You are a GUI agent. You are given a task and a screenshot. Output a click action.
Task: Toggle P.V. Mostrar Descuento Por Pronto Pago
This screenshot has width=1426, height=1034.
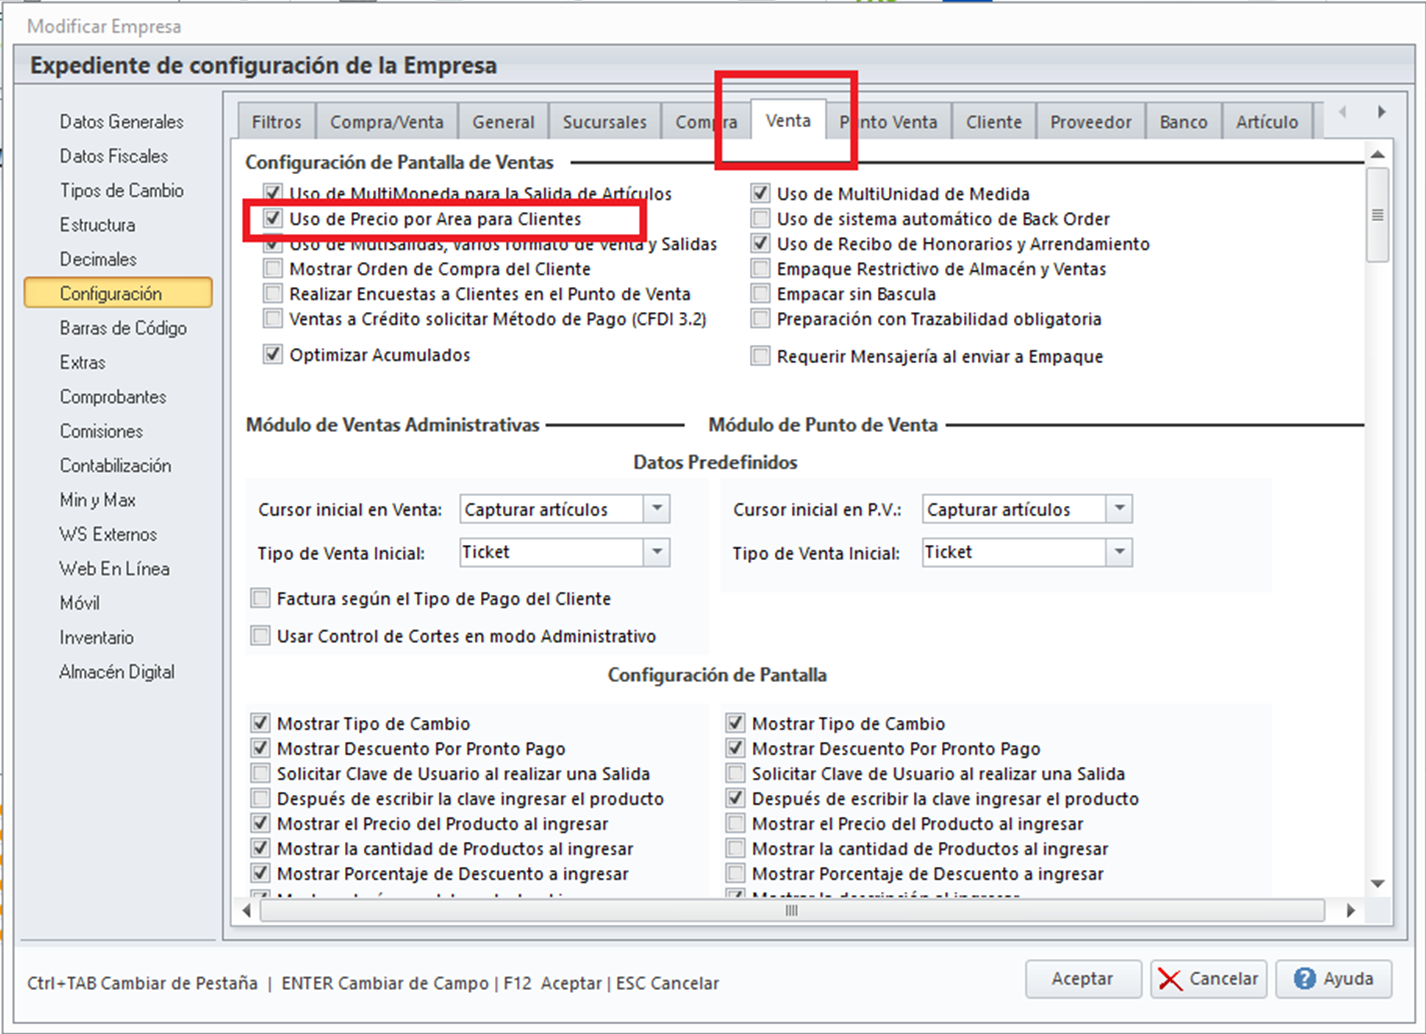[736, 748]
